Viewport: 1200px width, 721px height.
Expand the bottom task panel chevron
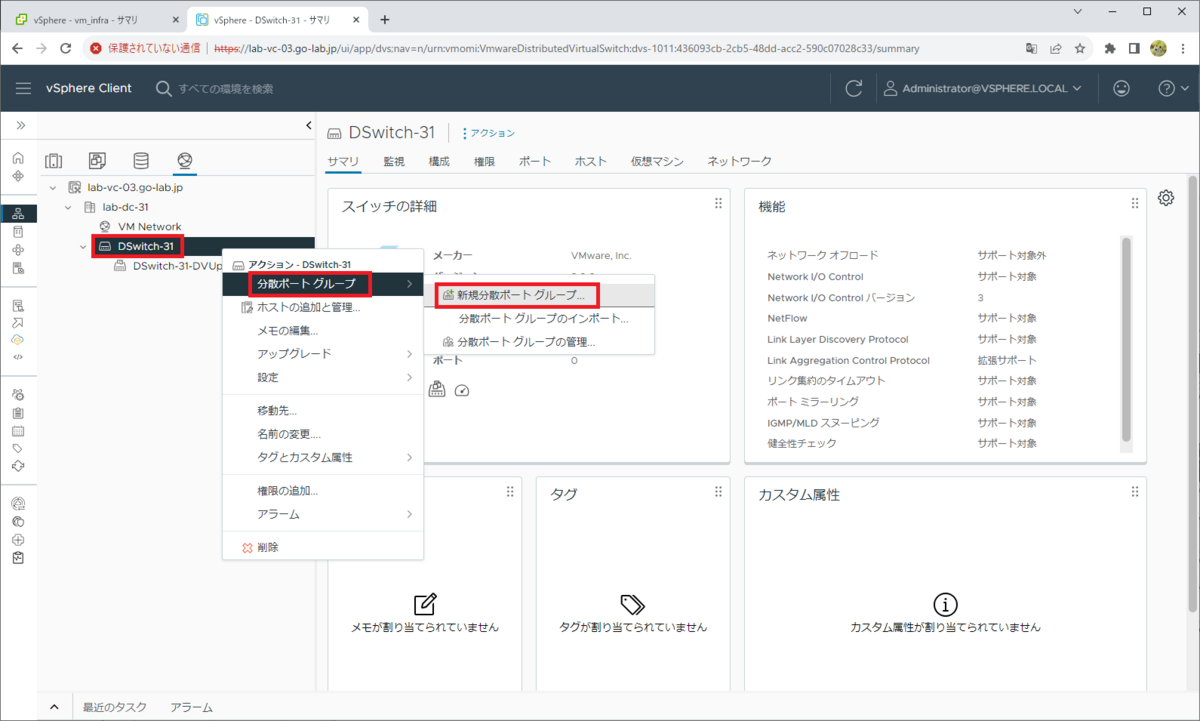pos(54,707)
